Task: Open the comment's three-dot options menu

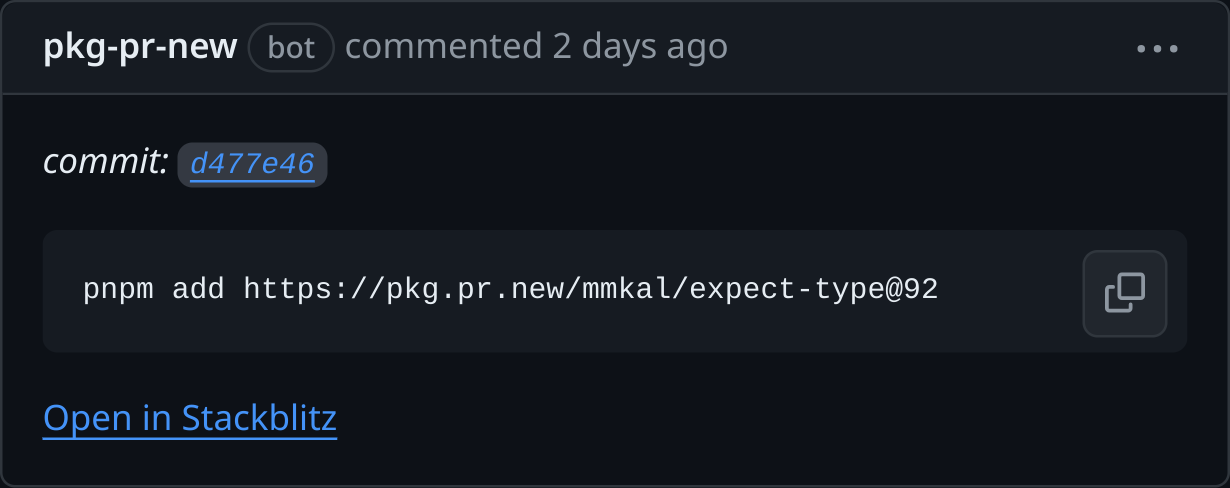Action: tap(1157, 48)
